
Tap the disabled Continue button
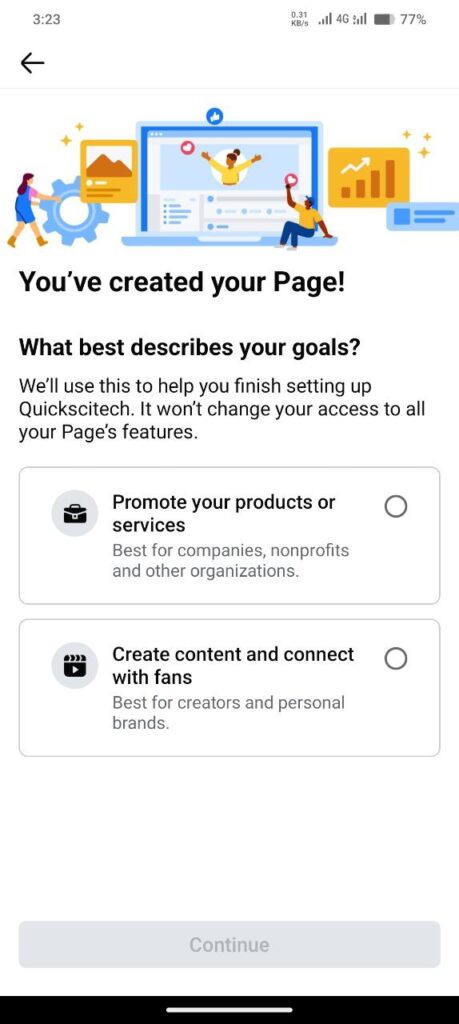pos(229,944)
